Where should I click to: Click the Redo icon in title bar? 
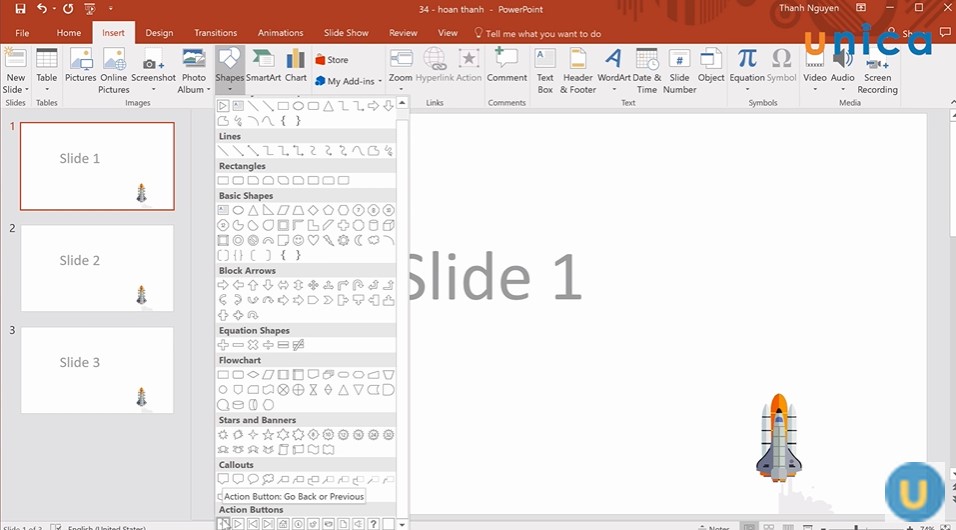[68, 9]
